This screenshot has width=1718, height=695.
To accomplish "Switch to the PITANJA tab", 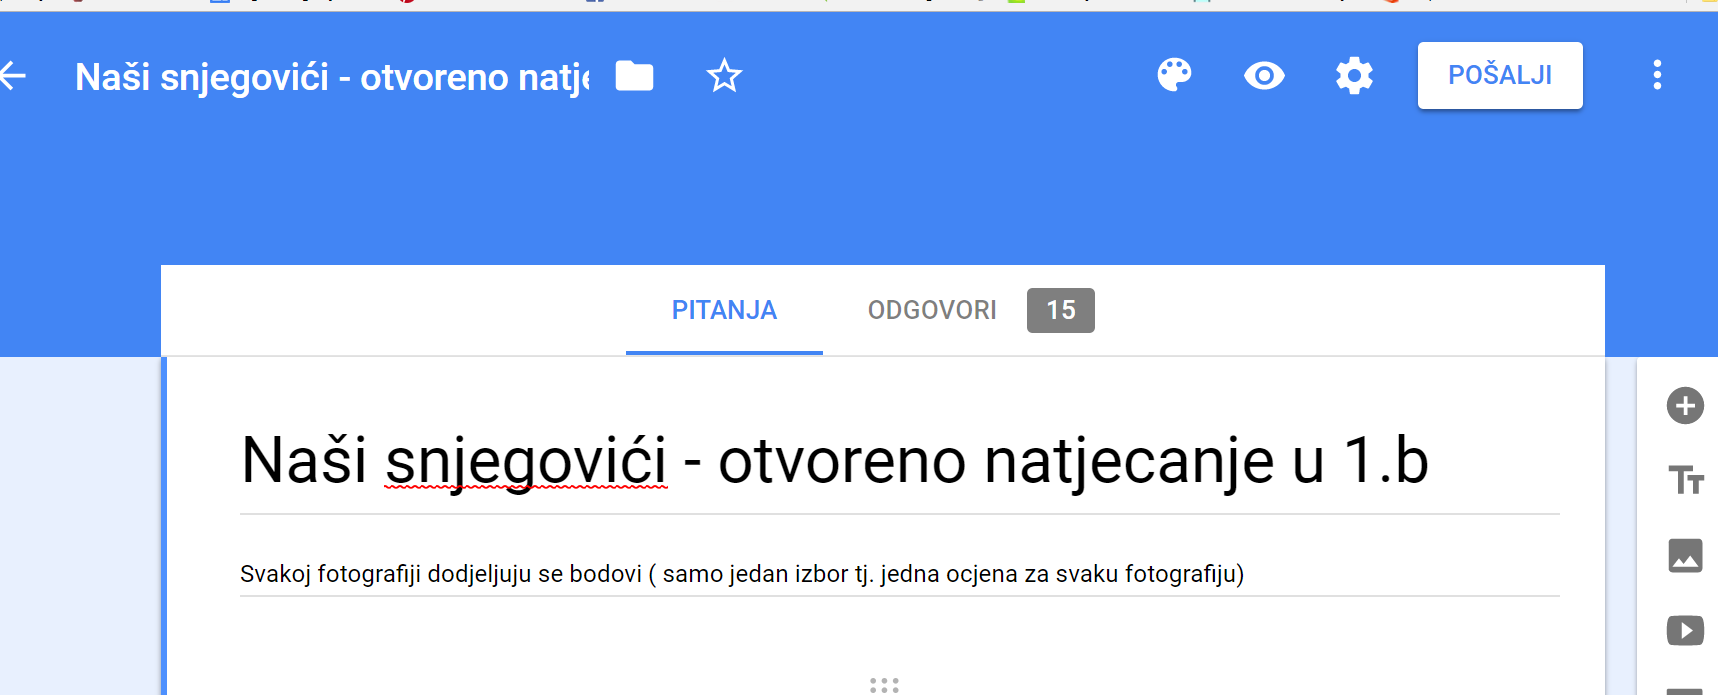I will [x=724, y=310].
